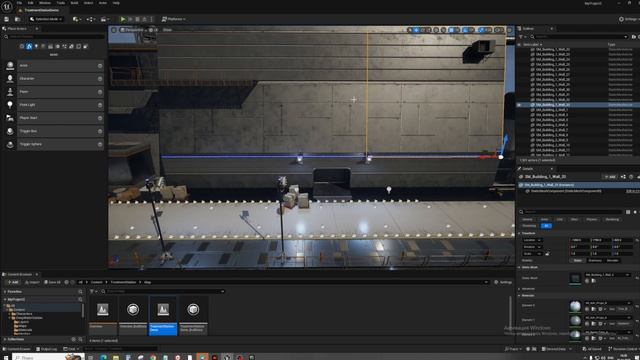Click the Add component button in Details

tap(610, 177)
